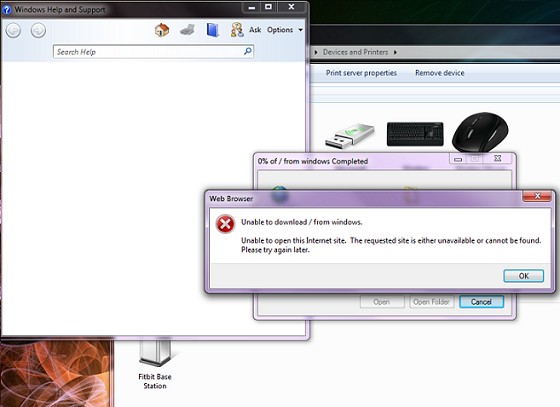Click the Forward arrow in Help window
Screen dimensions: 560x407
pos(38,30)
